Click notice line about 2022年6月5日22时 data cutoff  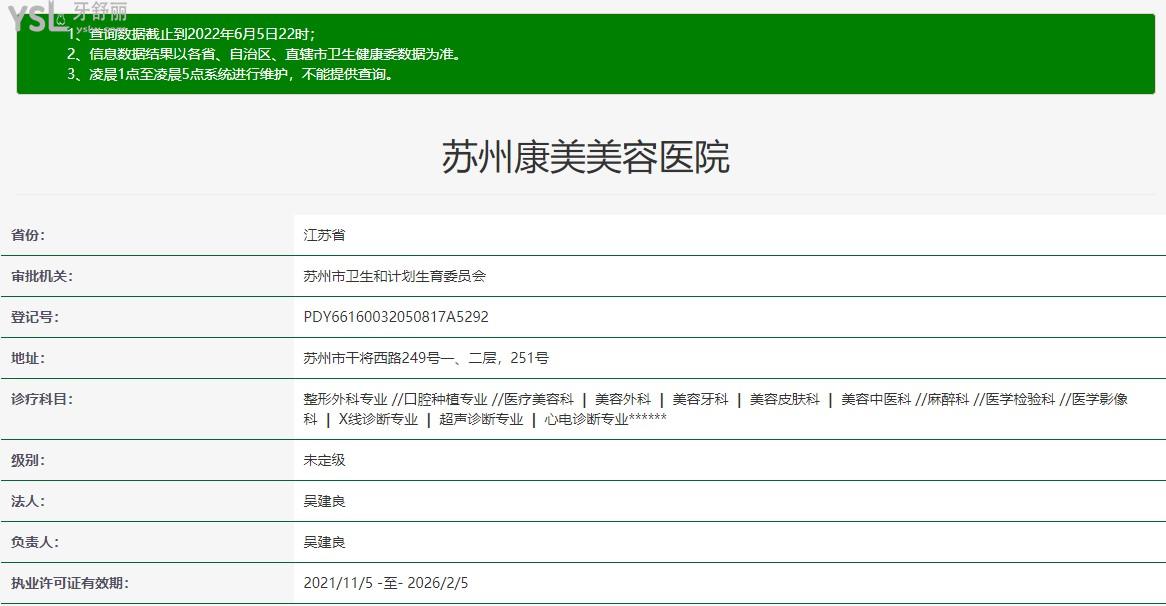(191, 34)
